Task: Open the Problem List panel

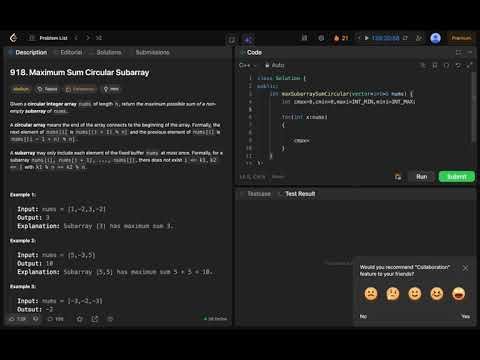Action: (49, 38)
